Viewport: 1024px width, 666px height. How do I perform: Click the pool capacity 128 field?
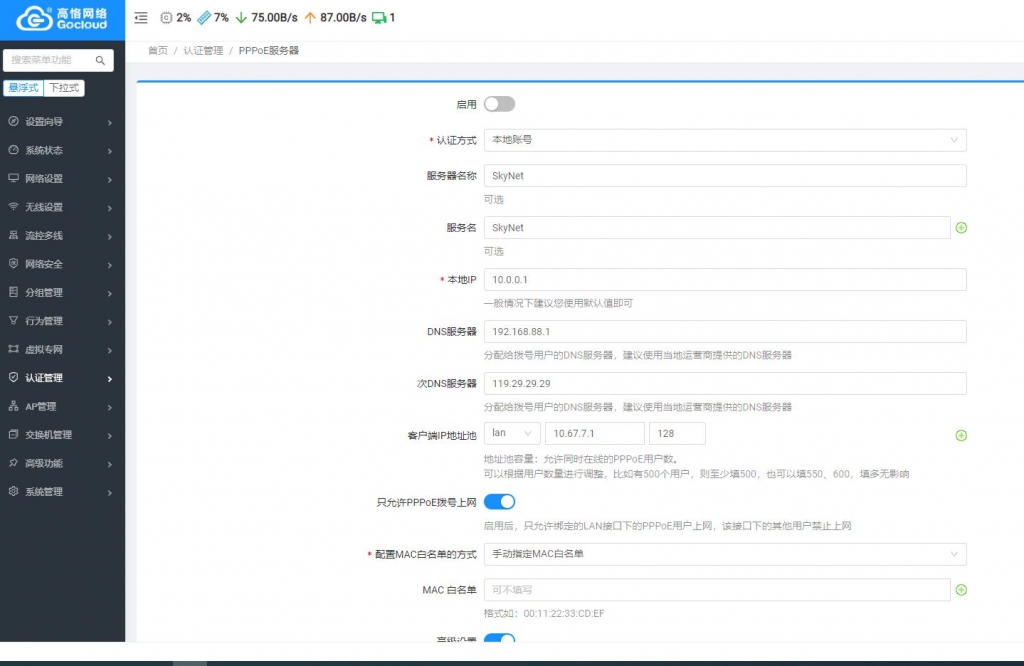[x=677, y=433]
